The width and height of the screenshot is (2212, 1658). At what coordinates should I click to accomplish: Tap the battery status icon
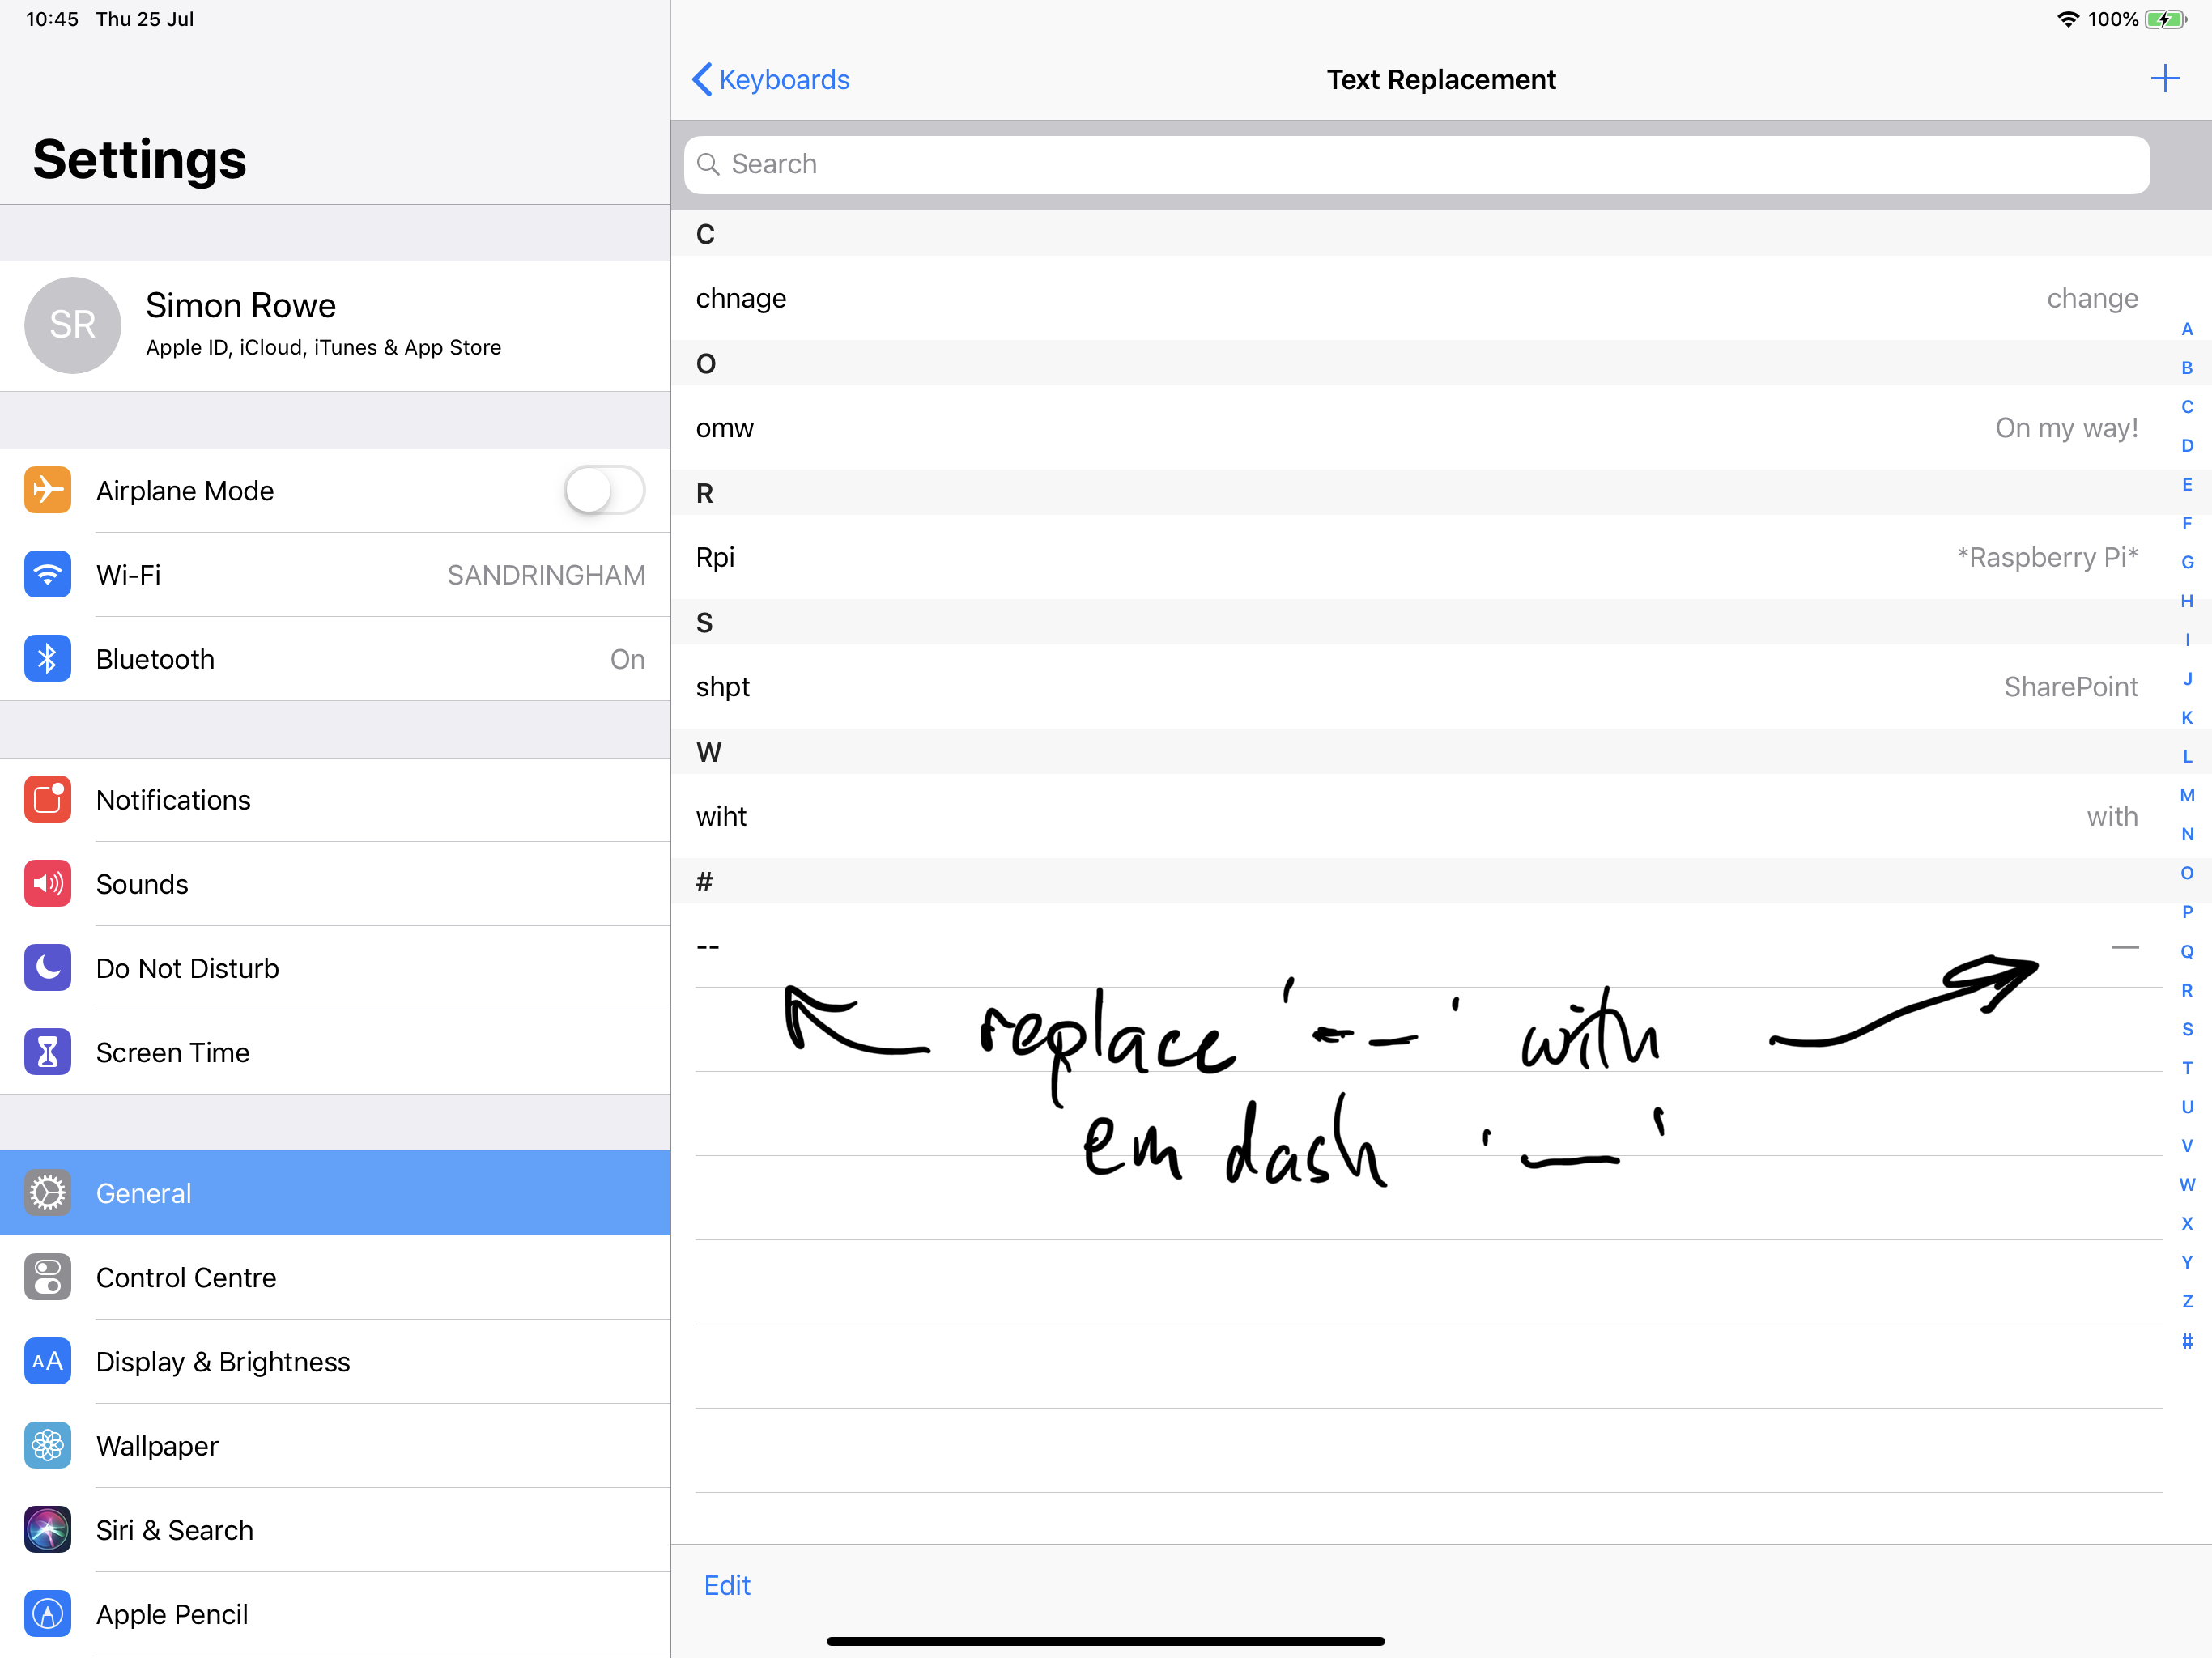(x=2165, y=19)
